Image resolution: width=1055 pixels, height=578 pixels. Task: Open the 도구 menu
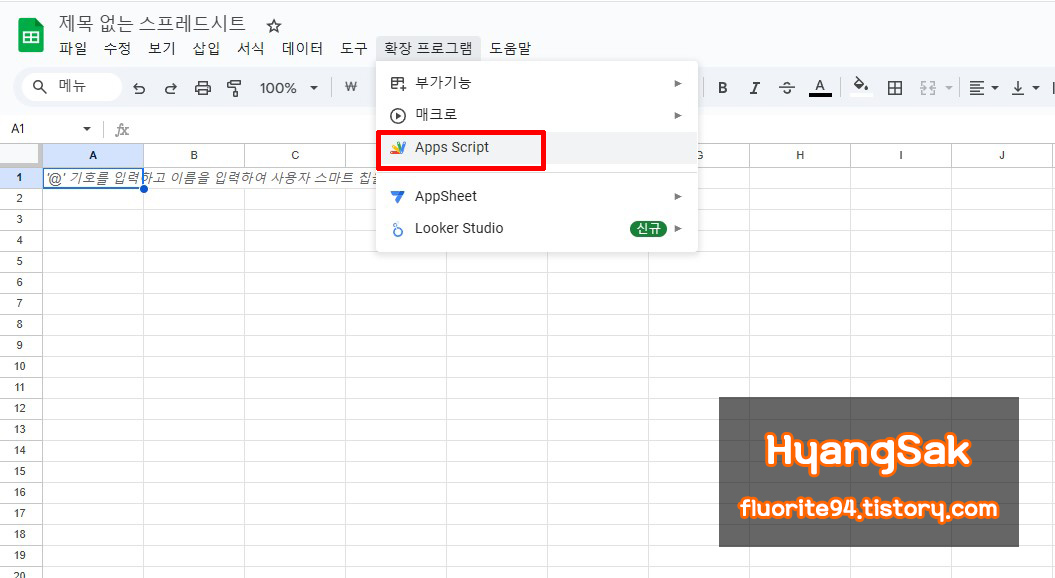click(353, 48)
